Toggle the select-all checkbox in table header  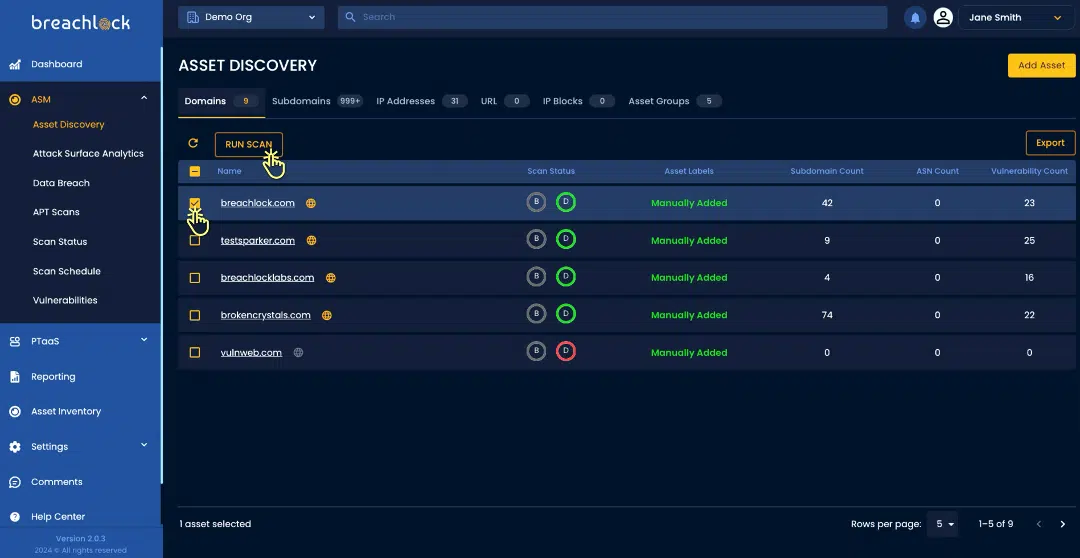coord(195,172)
